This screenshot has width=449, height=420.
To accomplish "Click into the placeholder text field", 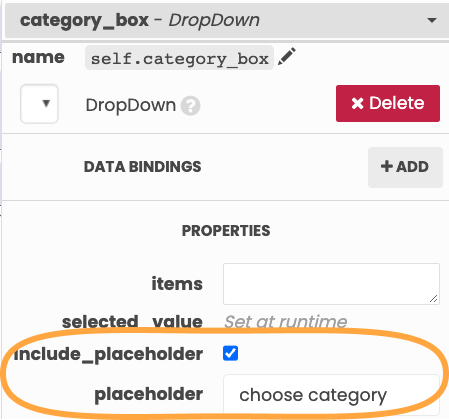I will point(331,395).
